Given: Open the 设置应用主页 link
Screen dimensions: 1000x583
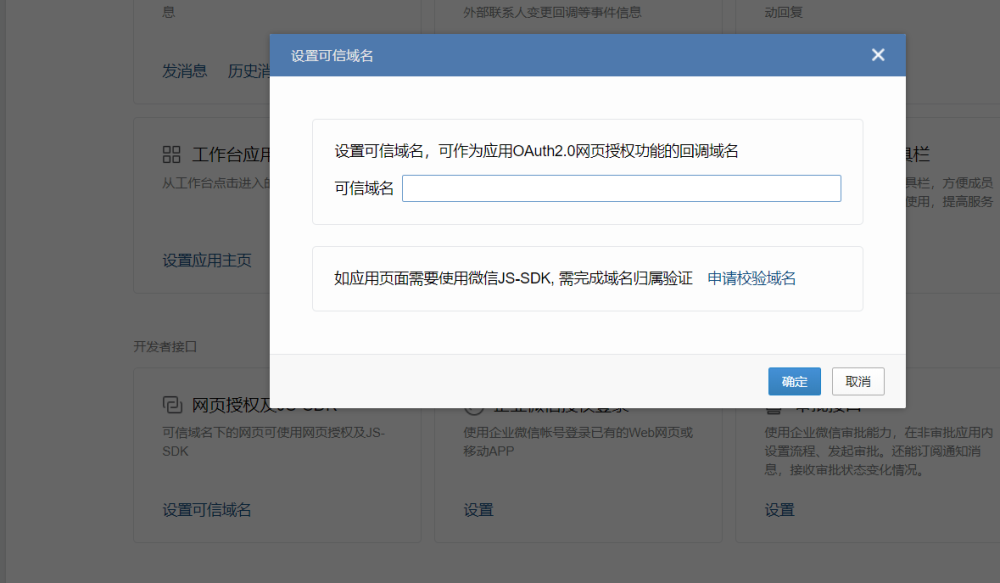Looking at the screenshot, I should point(207,261).
